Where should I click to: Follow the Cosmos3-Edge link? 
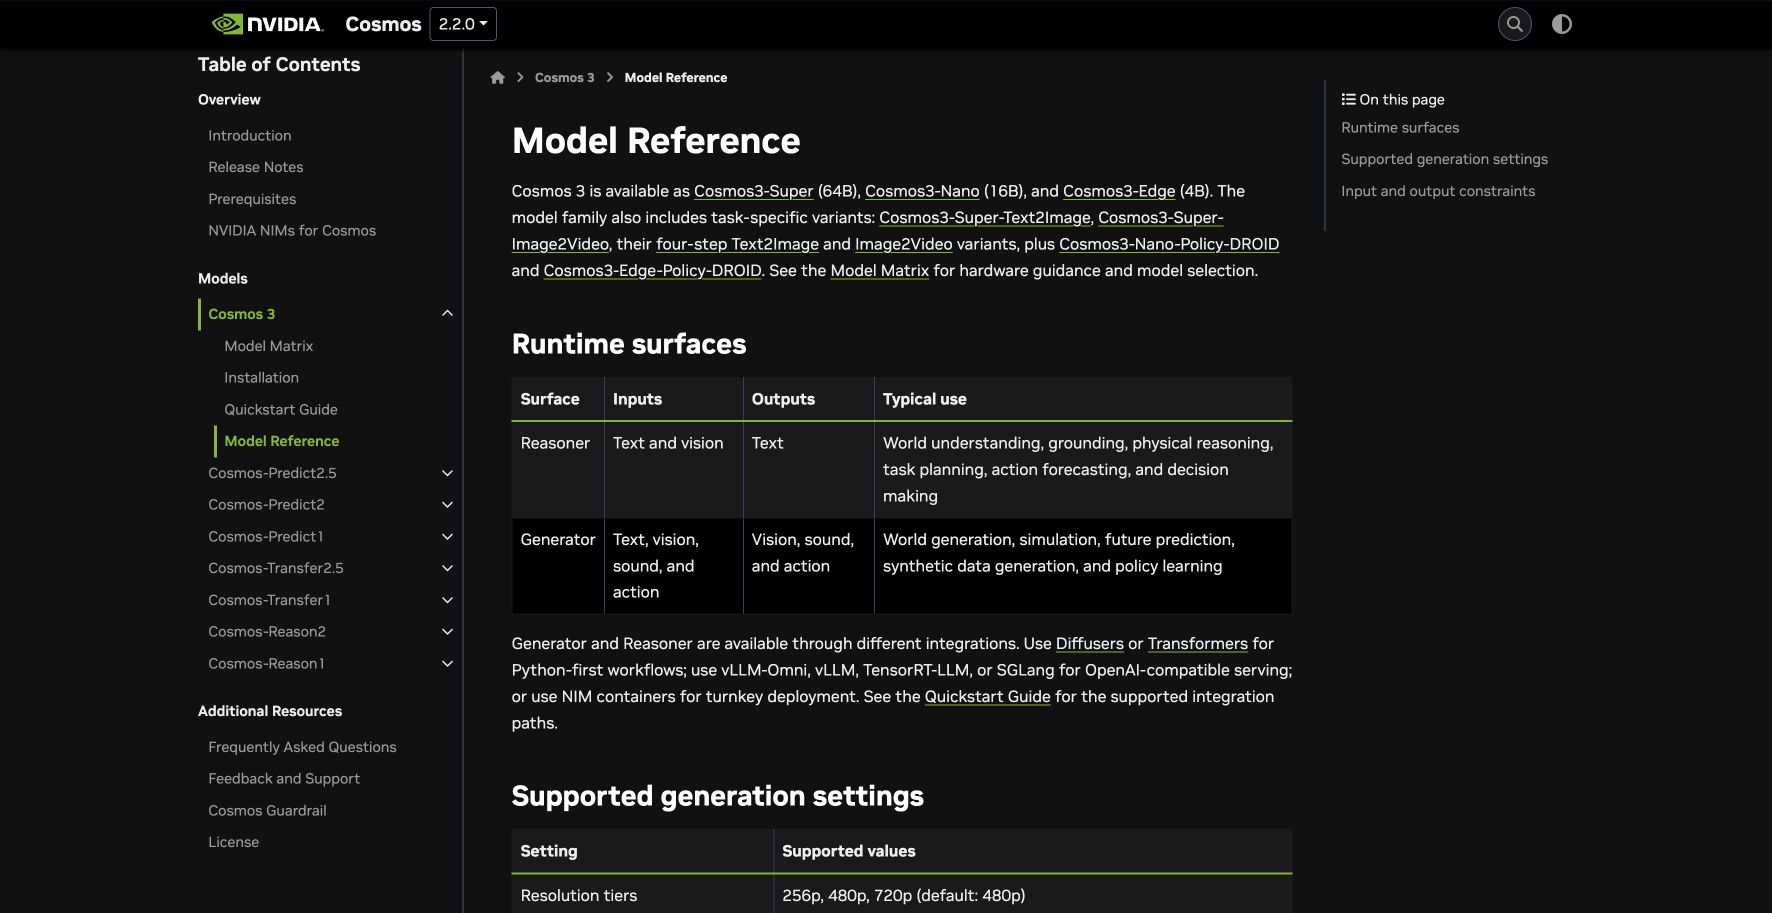[x=1119, y=191]
